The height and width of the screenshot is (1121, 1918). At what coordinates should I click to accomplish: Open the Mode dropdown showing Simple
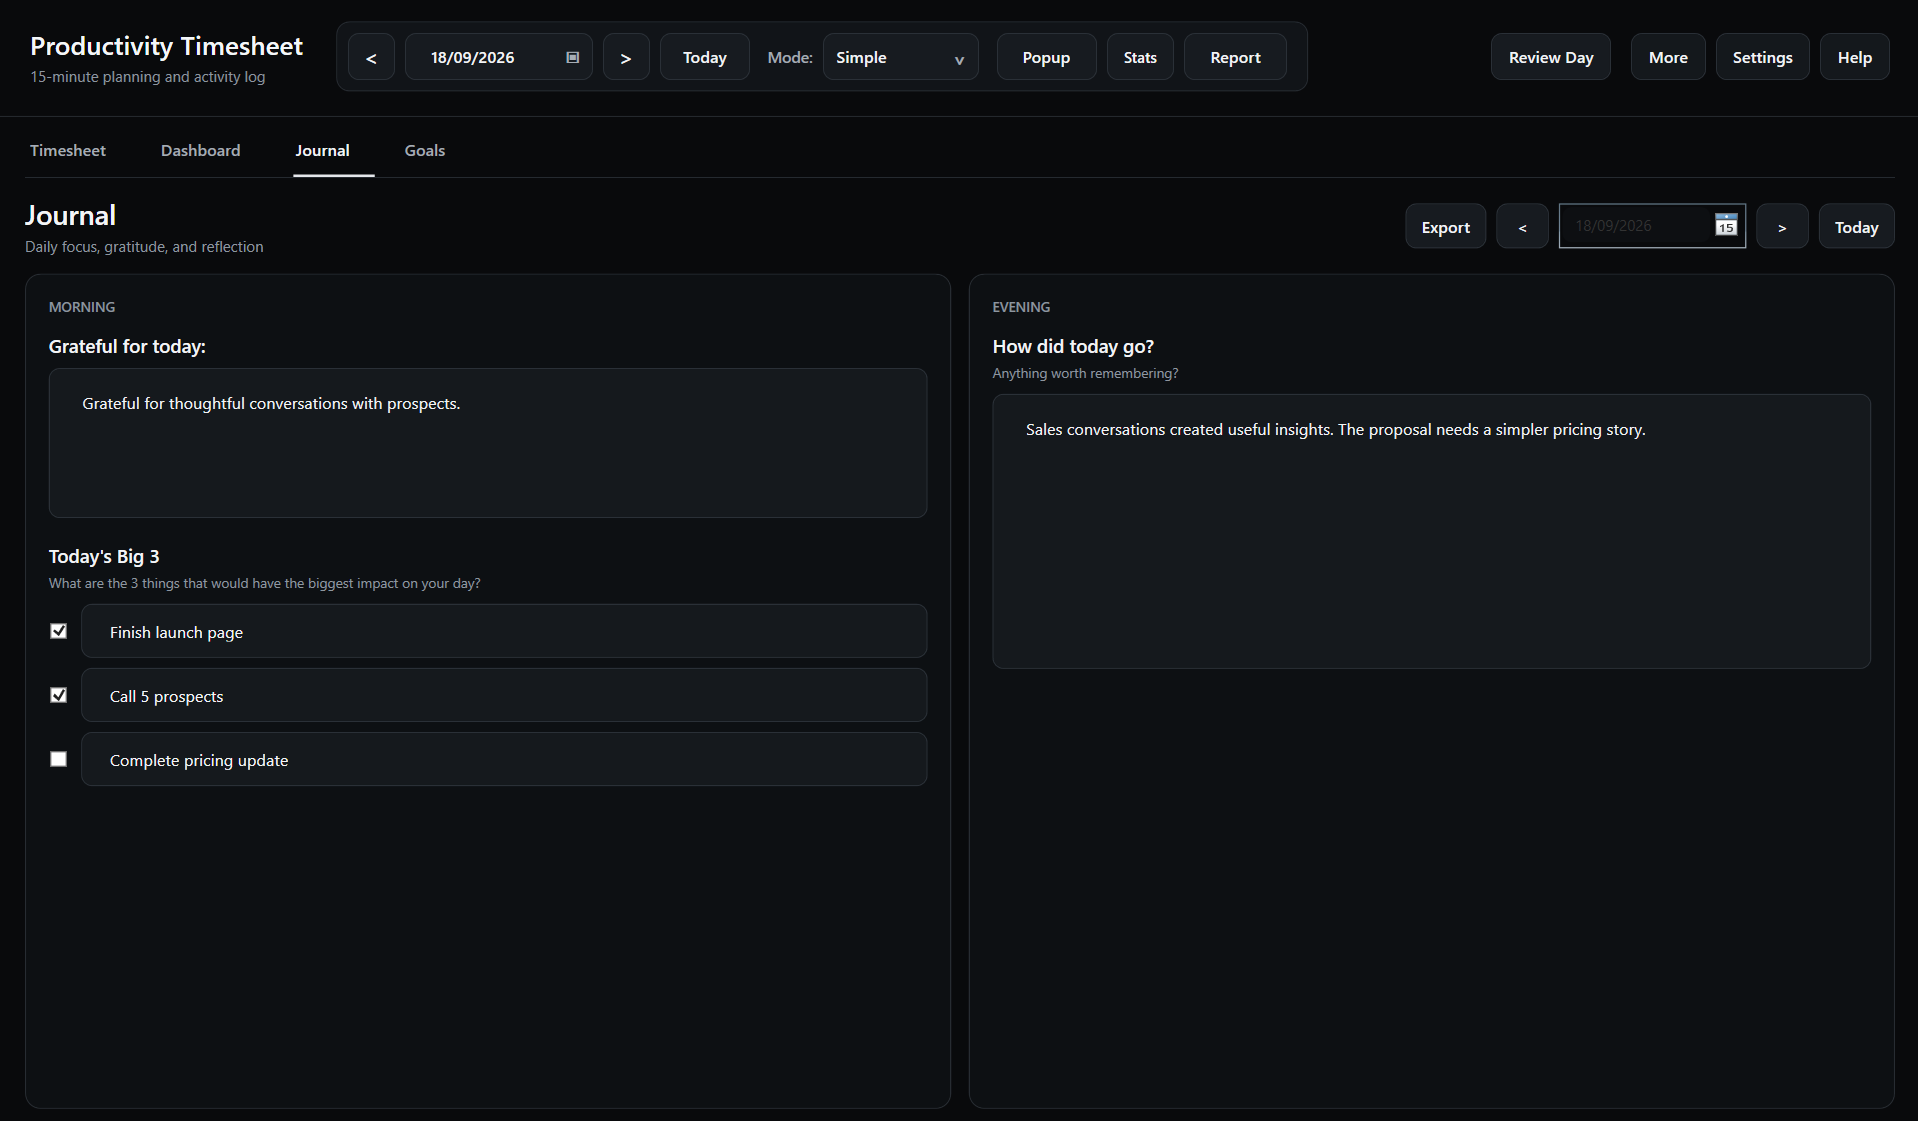tap(900, 57)
